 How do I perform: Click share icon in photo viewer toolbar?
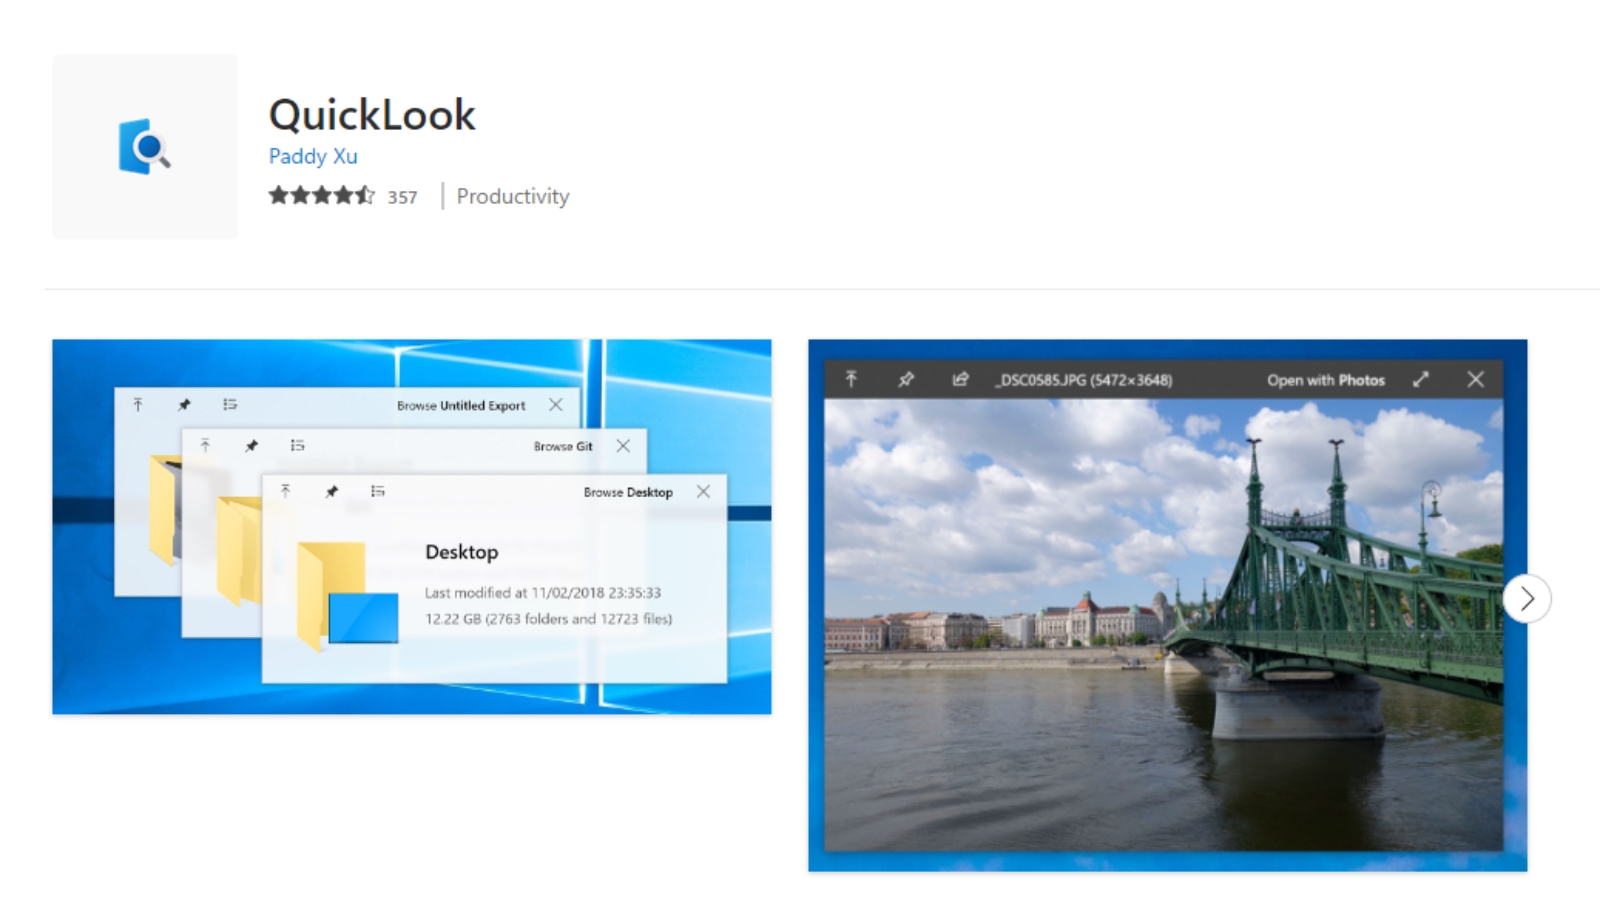tap(960, 379)
